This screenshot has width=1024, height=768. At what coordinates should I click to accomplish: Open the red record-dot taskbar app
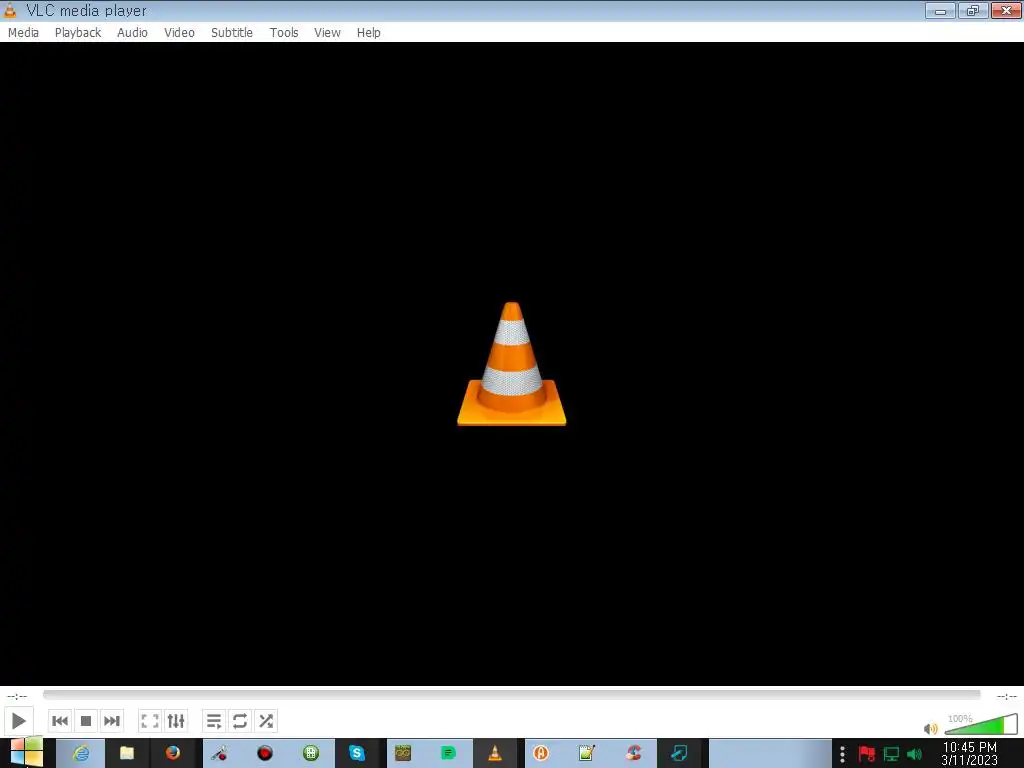click(264, 753)
